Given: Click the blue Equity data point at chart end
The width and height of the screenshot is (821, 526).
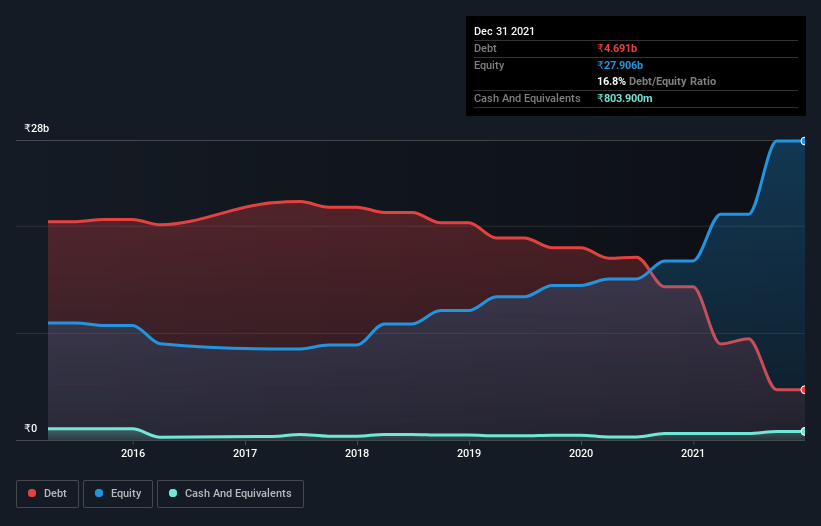Looking at the screenshot, I should coord(804,141).
